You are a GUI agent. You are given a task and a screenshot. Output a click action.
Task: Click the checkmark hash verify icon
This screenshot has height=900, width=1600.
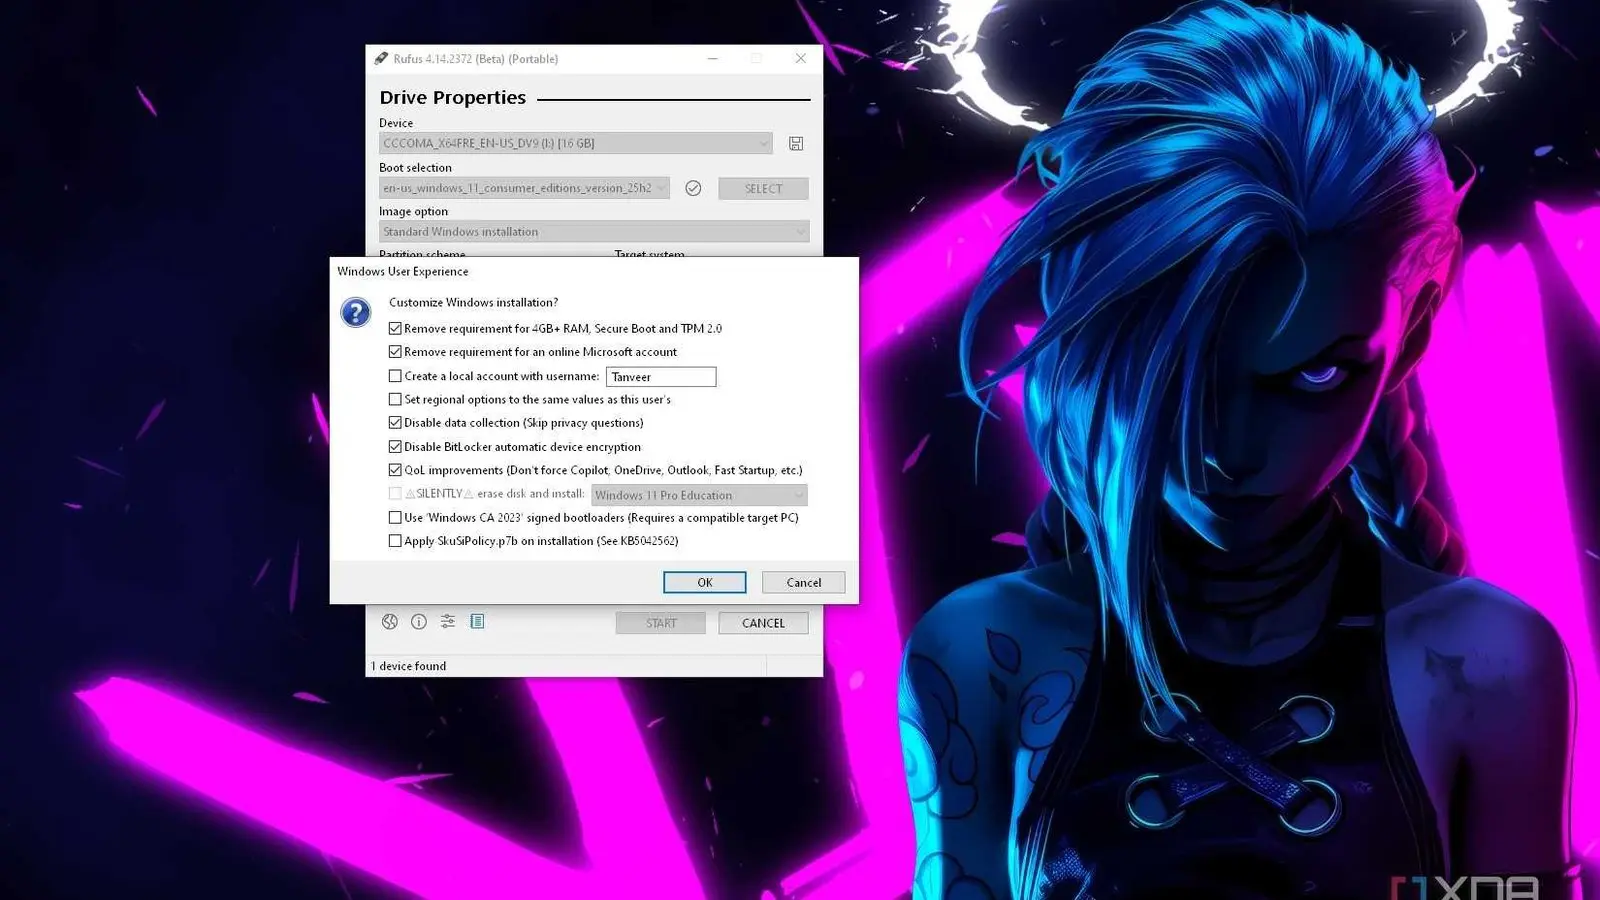coord(693,188)
